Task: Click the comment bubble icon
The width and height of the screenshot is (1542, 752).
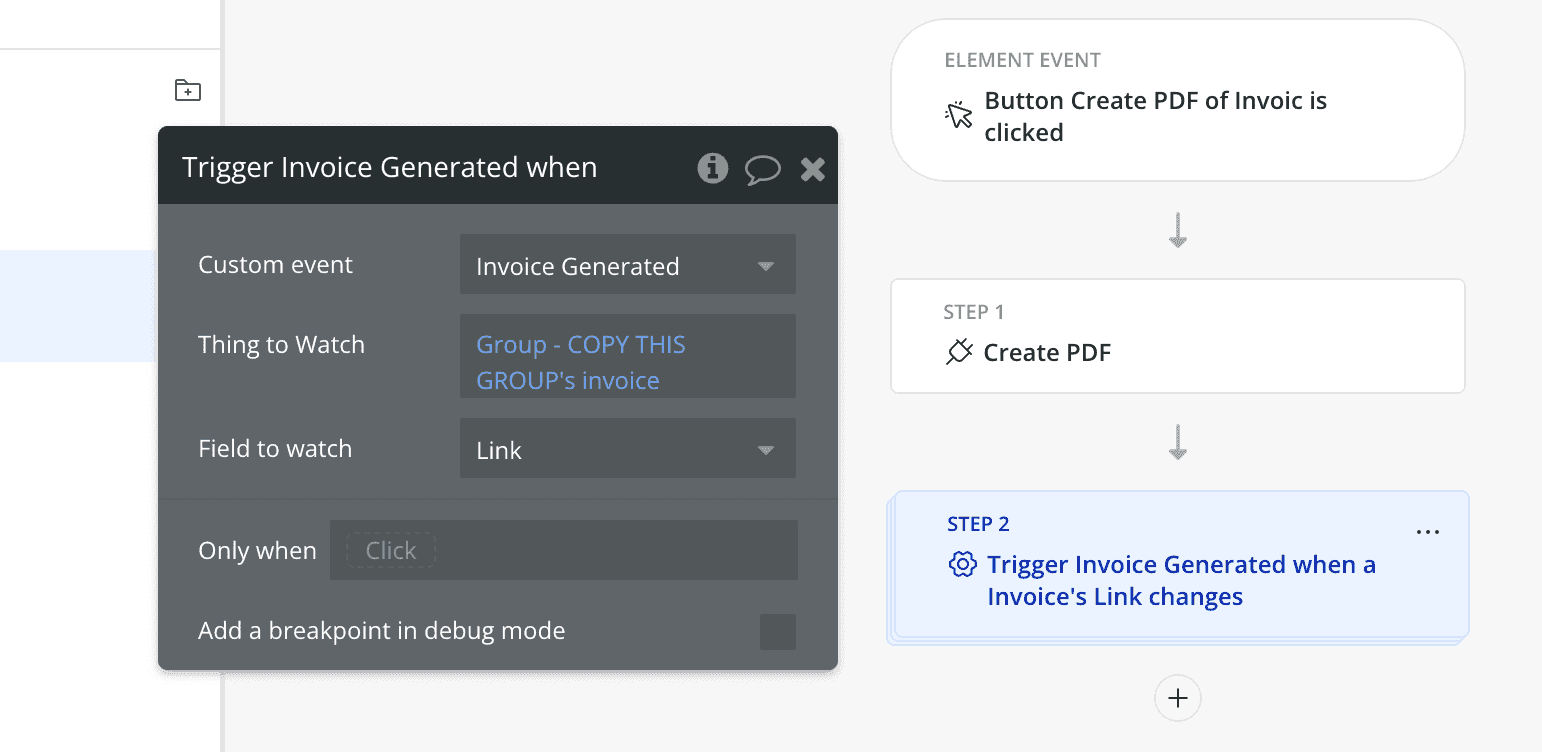Action: tap(762, 169)
